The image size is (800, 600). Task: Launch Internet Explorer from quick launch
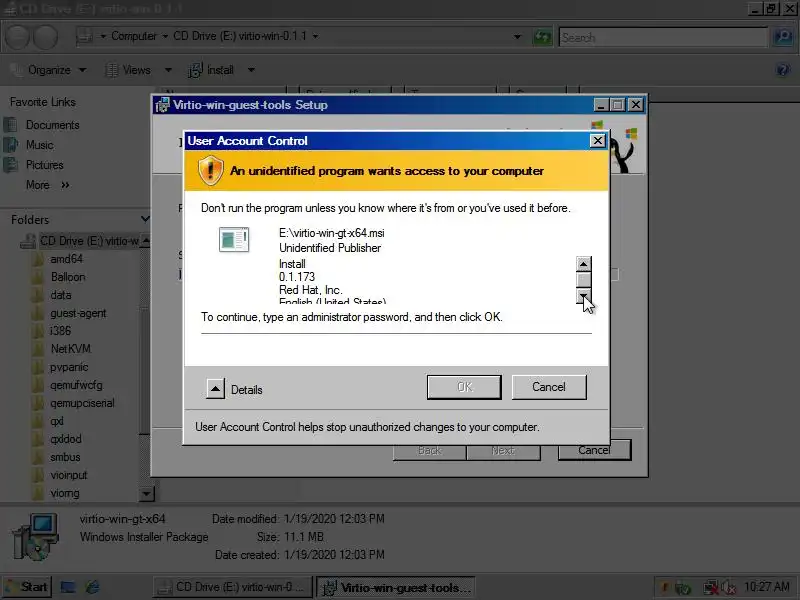(x=92, y=587)
